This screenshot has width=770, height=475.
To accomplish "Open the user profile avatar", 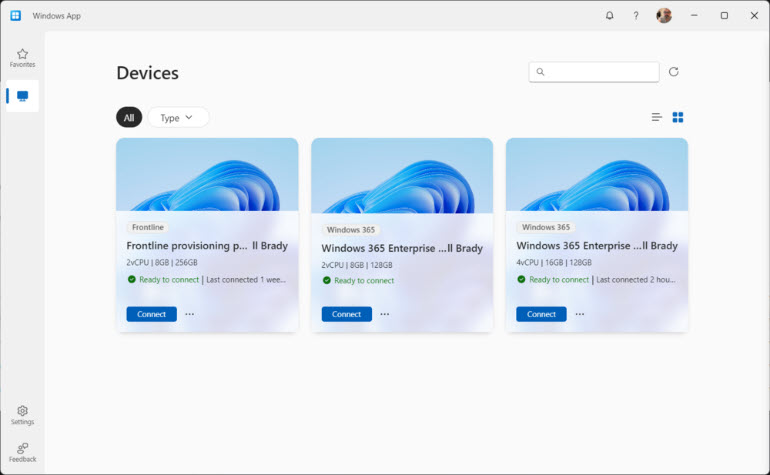I will tap(664, 15).
